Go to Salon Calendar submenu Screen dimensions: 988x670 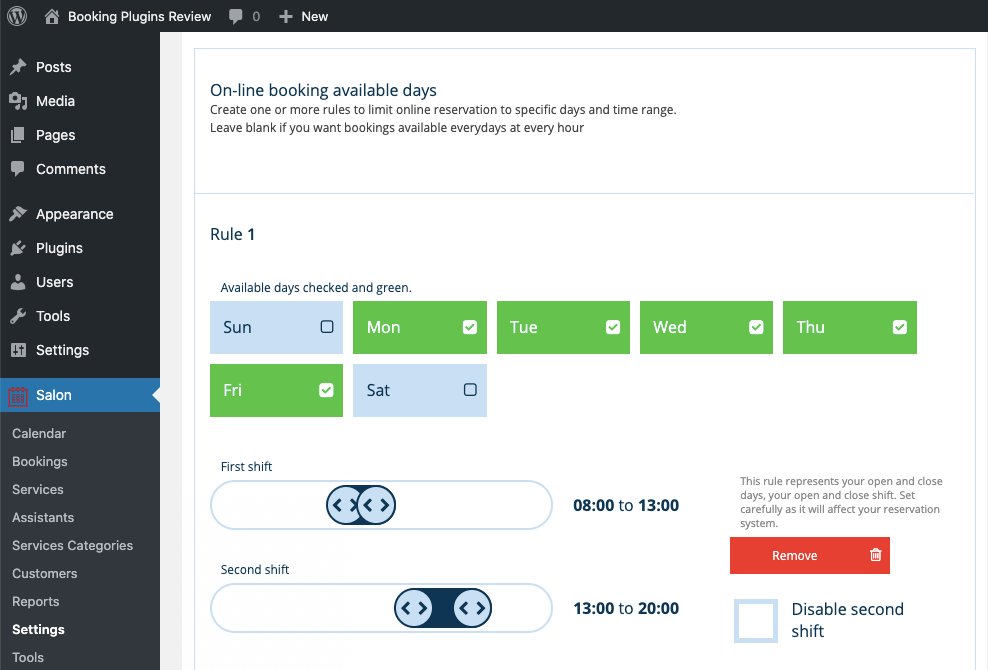39,433
